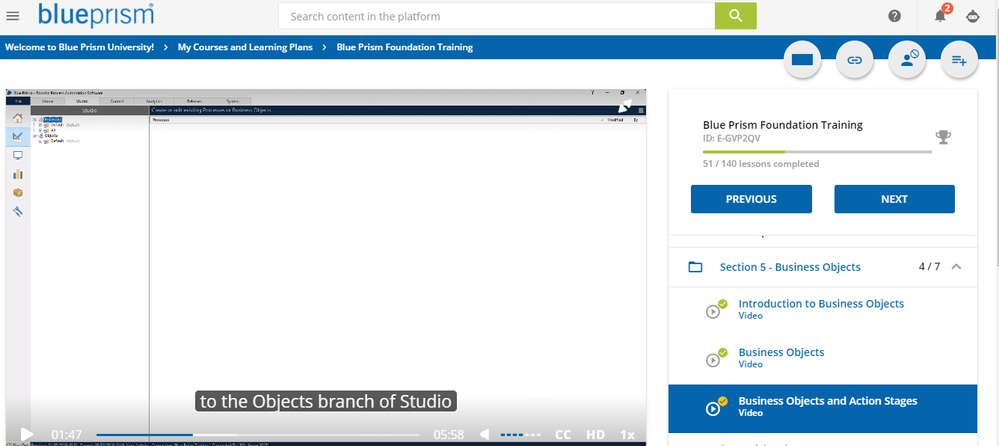Click the Studio icon in the video's sidebar
Image resolution: width=999 pixels, height=446 pixels.
[18, 136]
